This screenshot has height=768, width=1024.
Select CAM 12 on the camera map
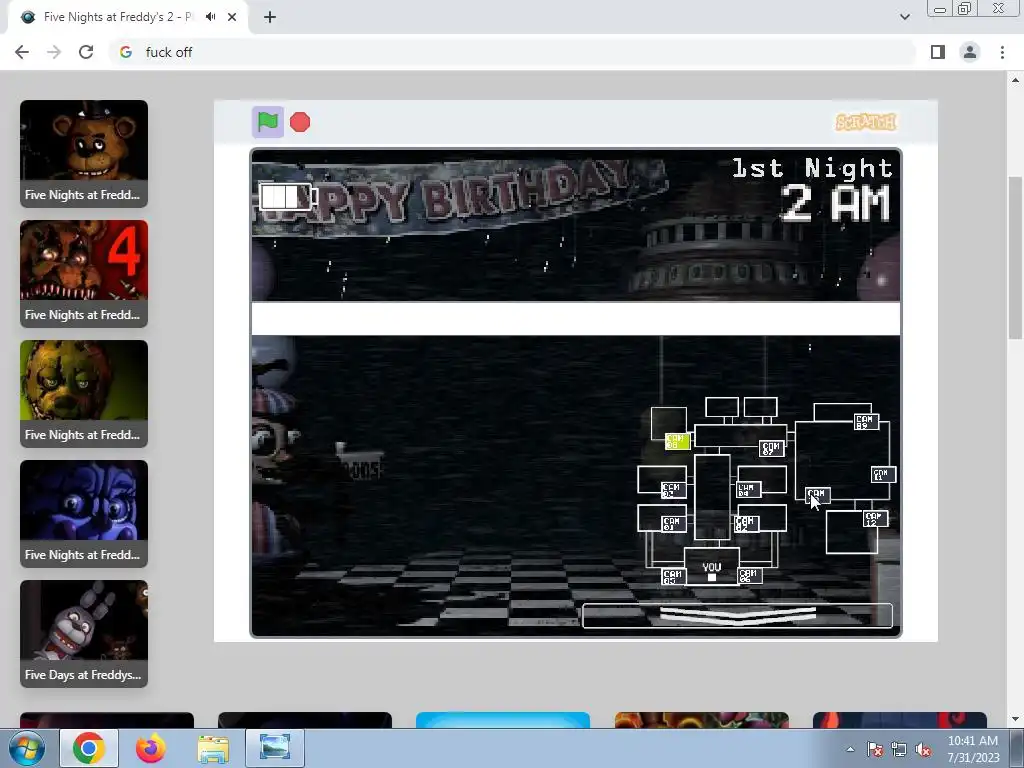coord(875,519)
